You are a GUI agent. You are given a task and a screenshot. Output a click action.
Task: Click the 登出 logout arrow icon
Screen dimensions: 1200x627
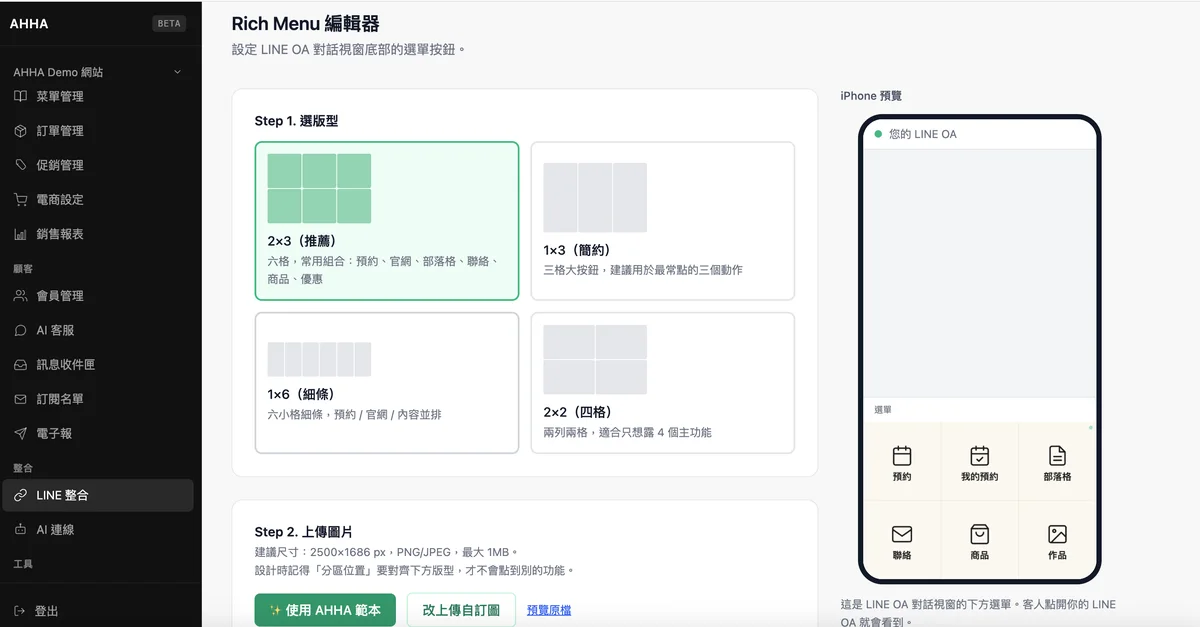pyautogui.click(x=20, y=611)
